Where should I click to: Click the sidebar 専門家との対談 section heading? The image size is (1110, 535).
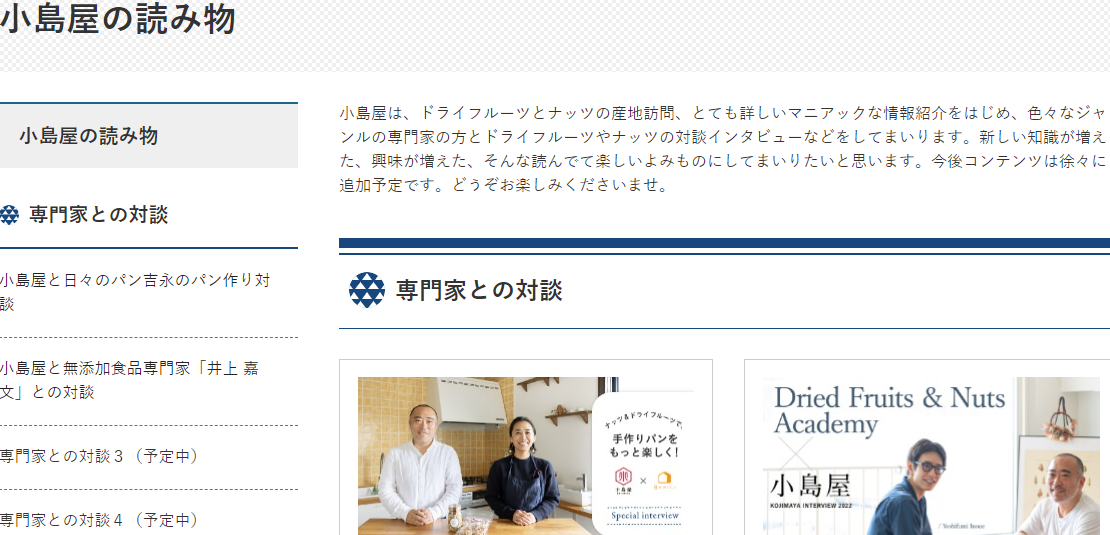[98, 215]
